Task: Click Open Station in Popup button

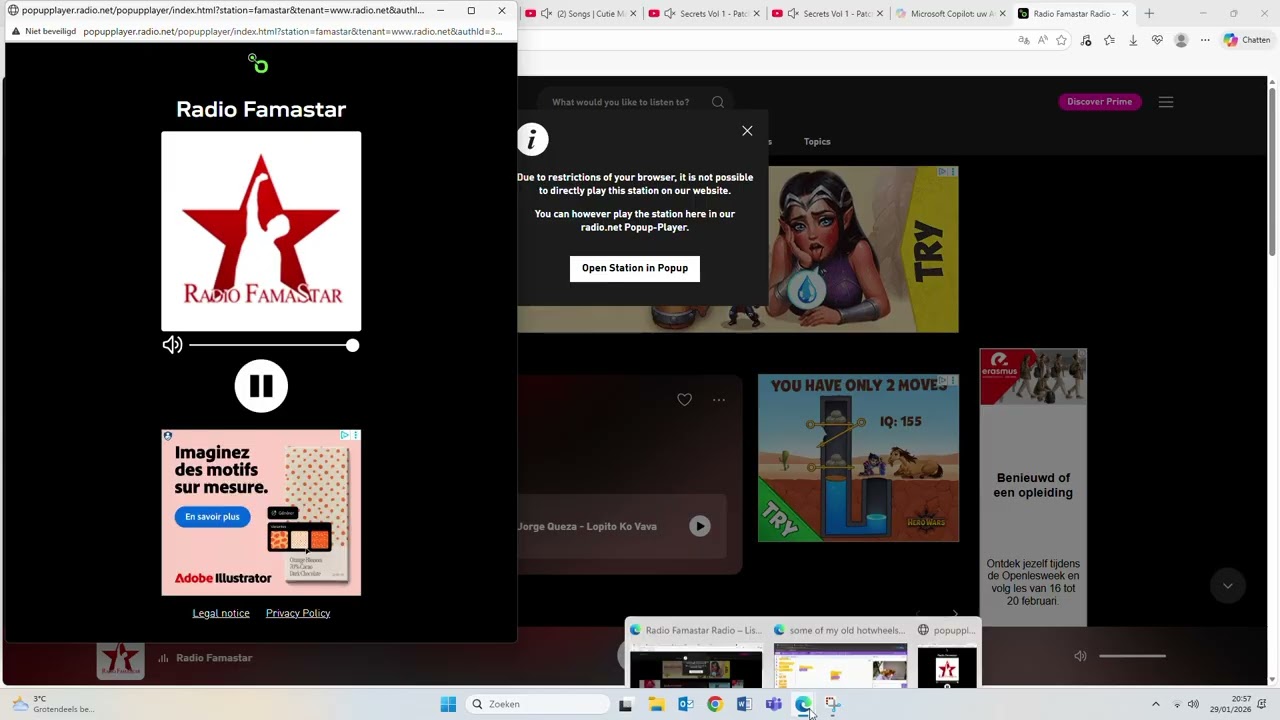Action: point(635,268)
